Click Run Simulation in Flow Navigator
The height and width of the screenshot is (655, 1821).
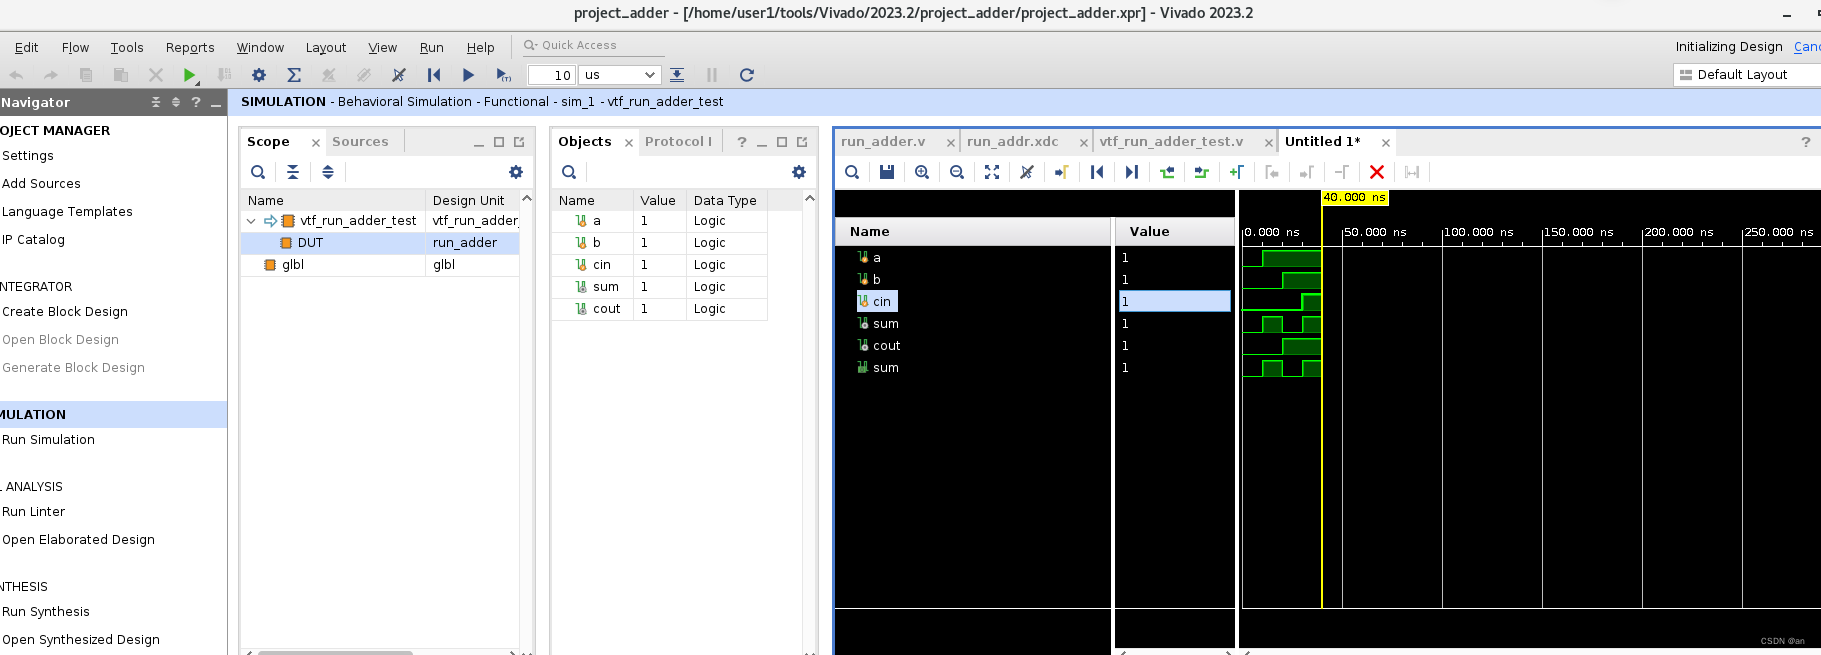coord(48,440)
